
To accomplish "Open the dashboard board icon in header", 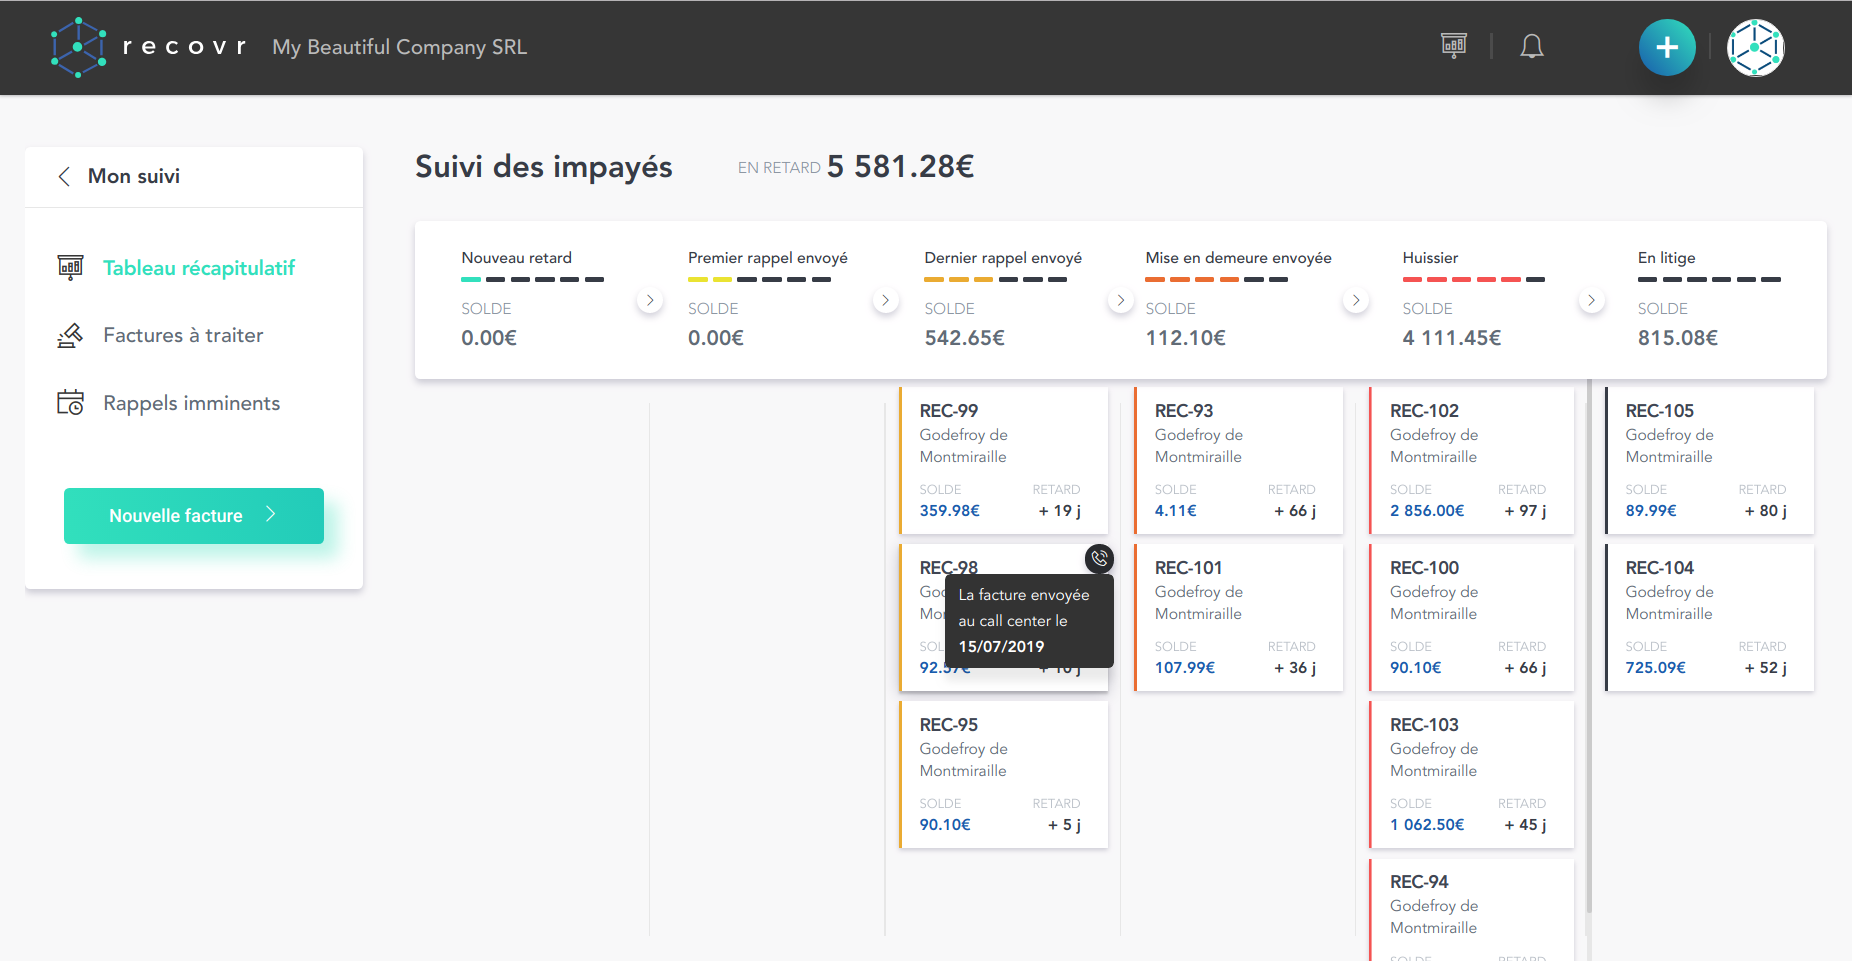I will pyautogui.click(x=1454, y=46).
